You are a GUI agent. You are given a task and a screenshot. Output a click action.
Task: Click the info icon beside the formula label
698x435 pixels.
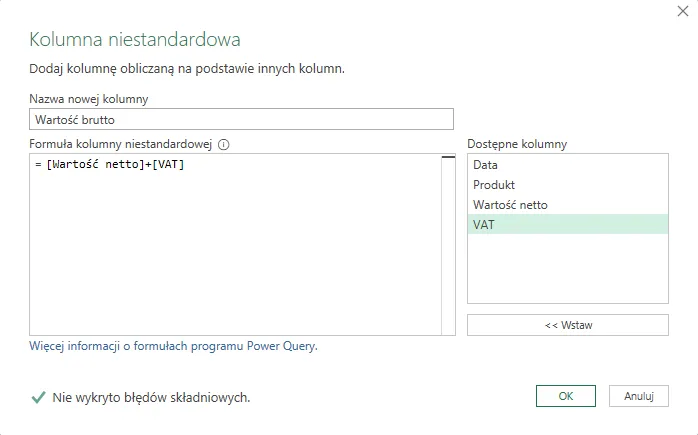click(224, 144)
